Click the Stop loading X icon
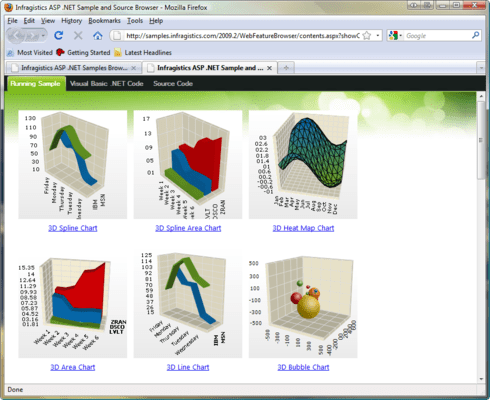 pyautogui.click(x=78, y=35)
